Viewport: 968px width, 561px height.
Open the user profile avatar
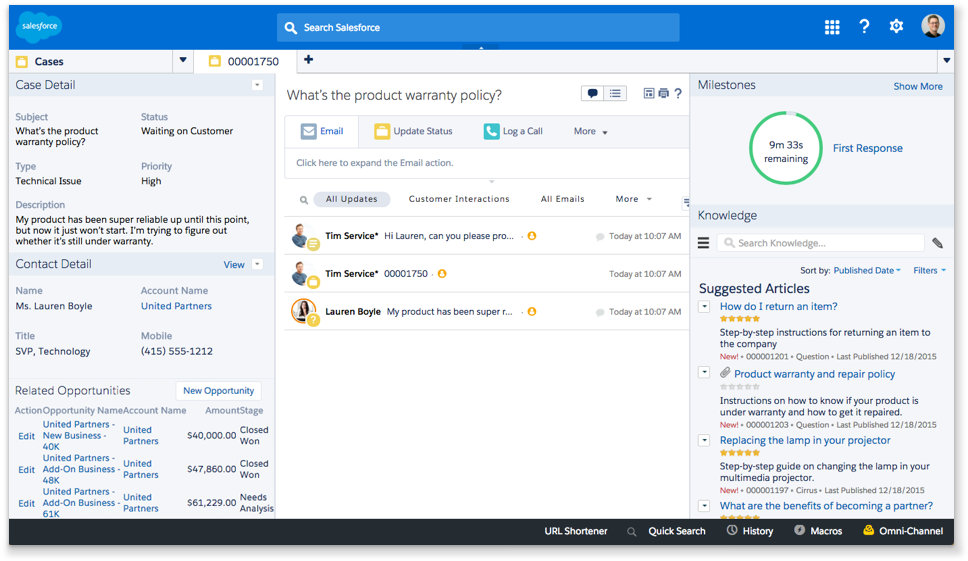pyautogui.click(x=933, y=26)
